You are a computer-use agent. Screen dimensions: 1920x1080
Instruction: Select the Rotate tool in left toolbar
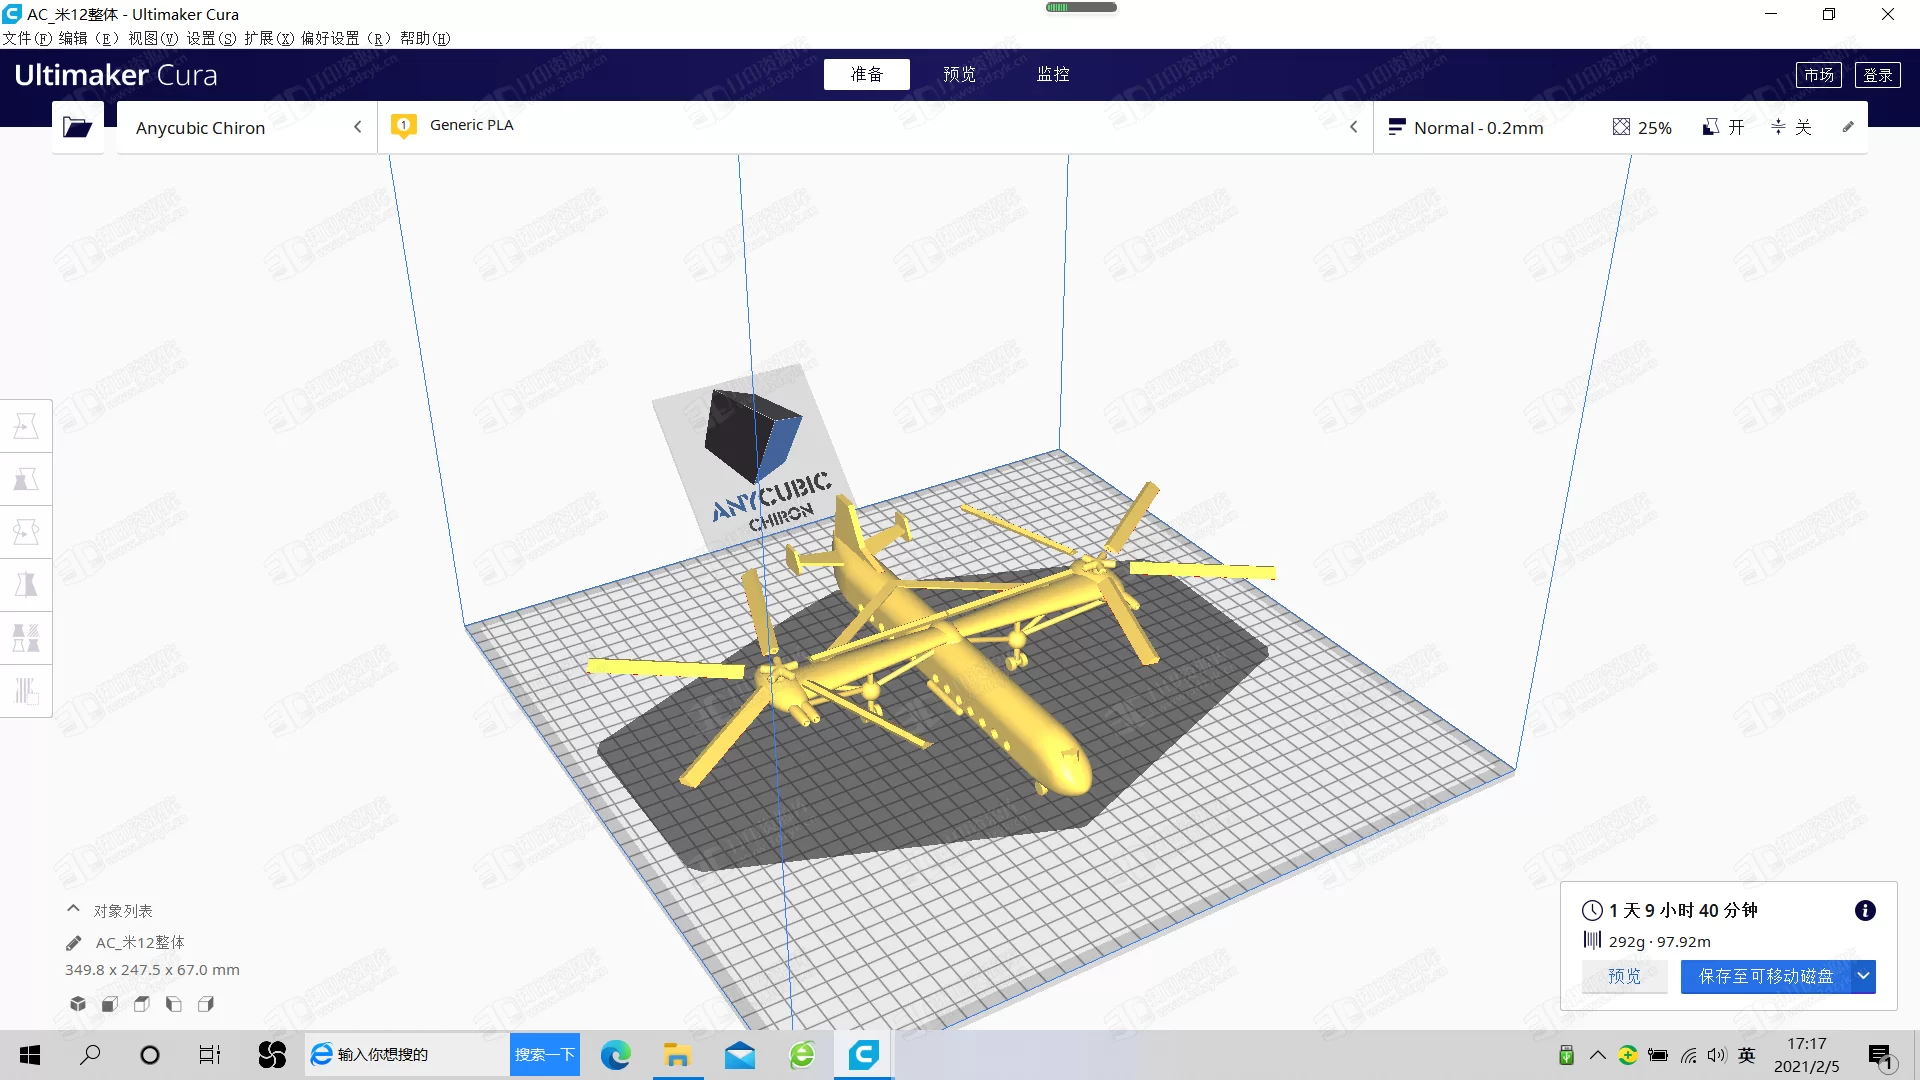coord(26,533)
